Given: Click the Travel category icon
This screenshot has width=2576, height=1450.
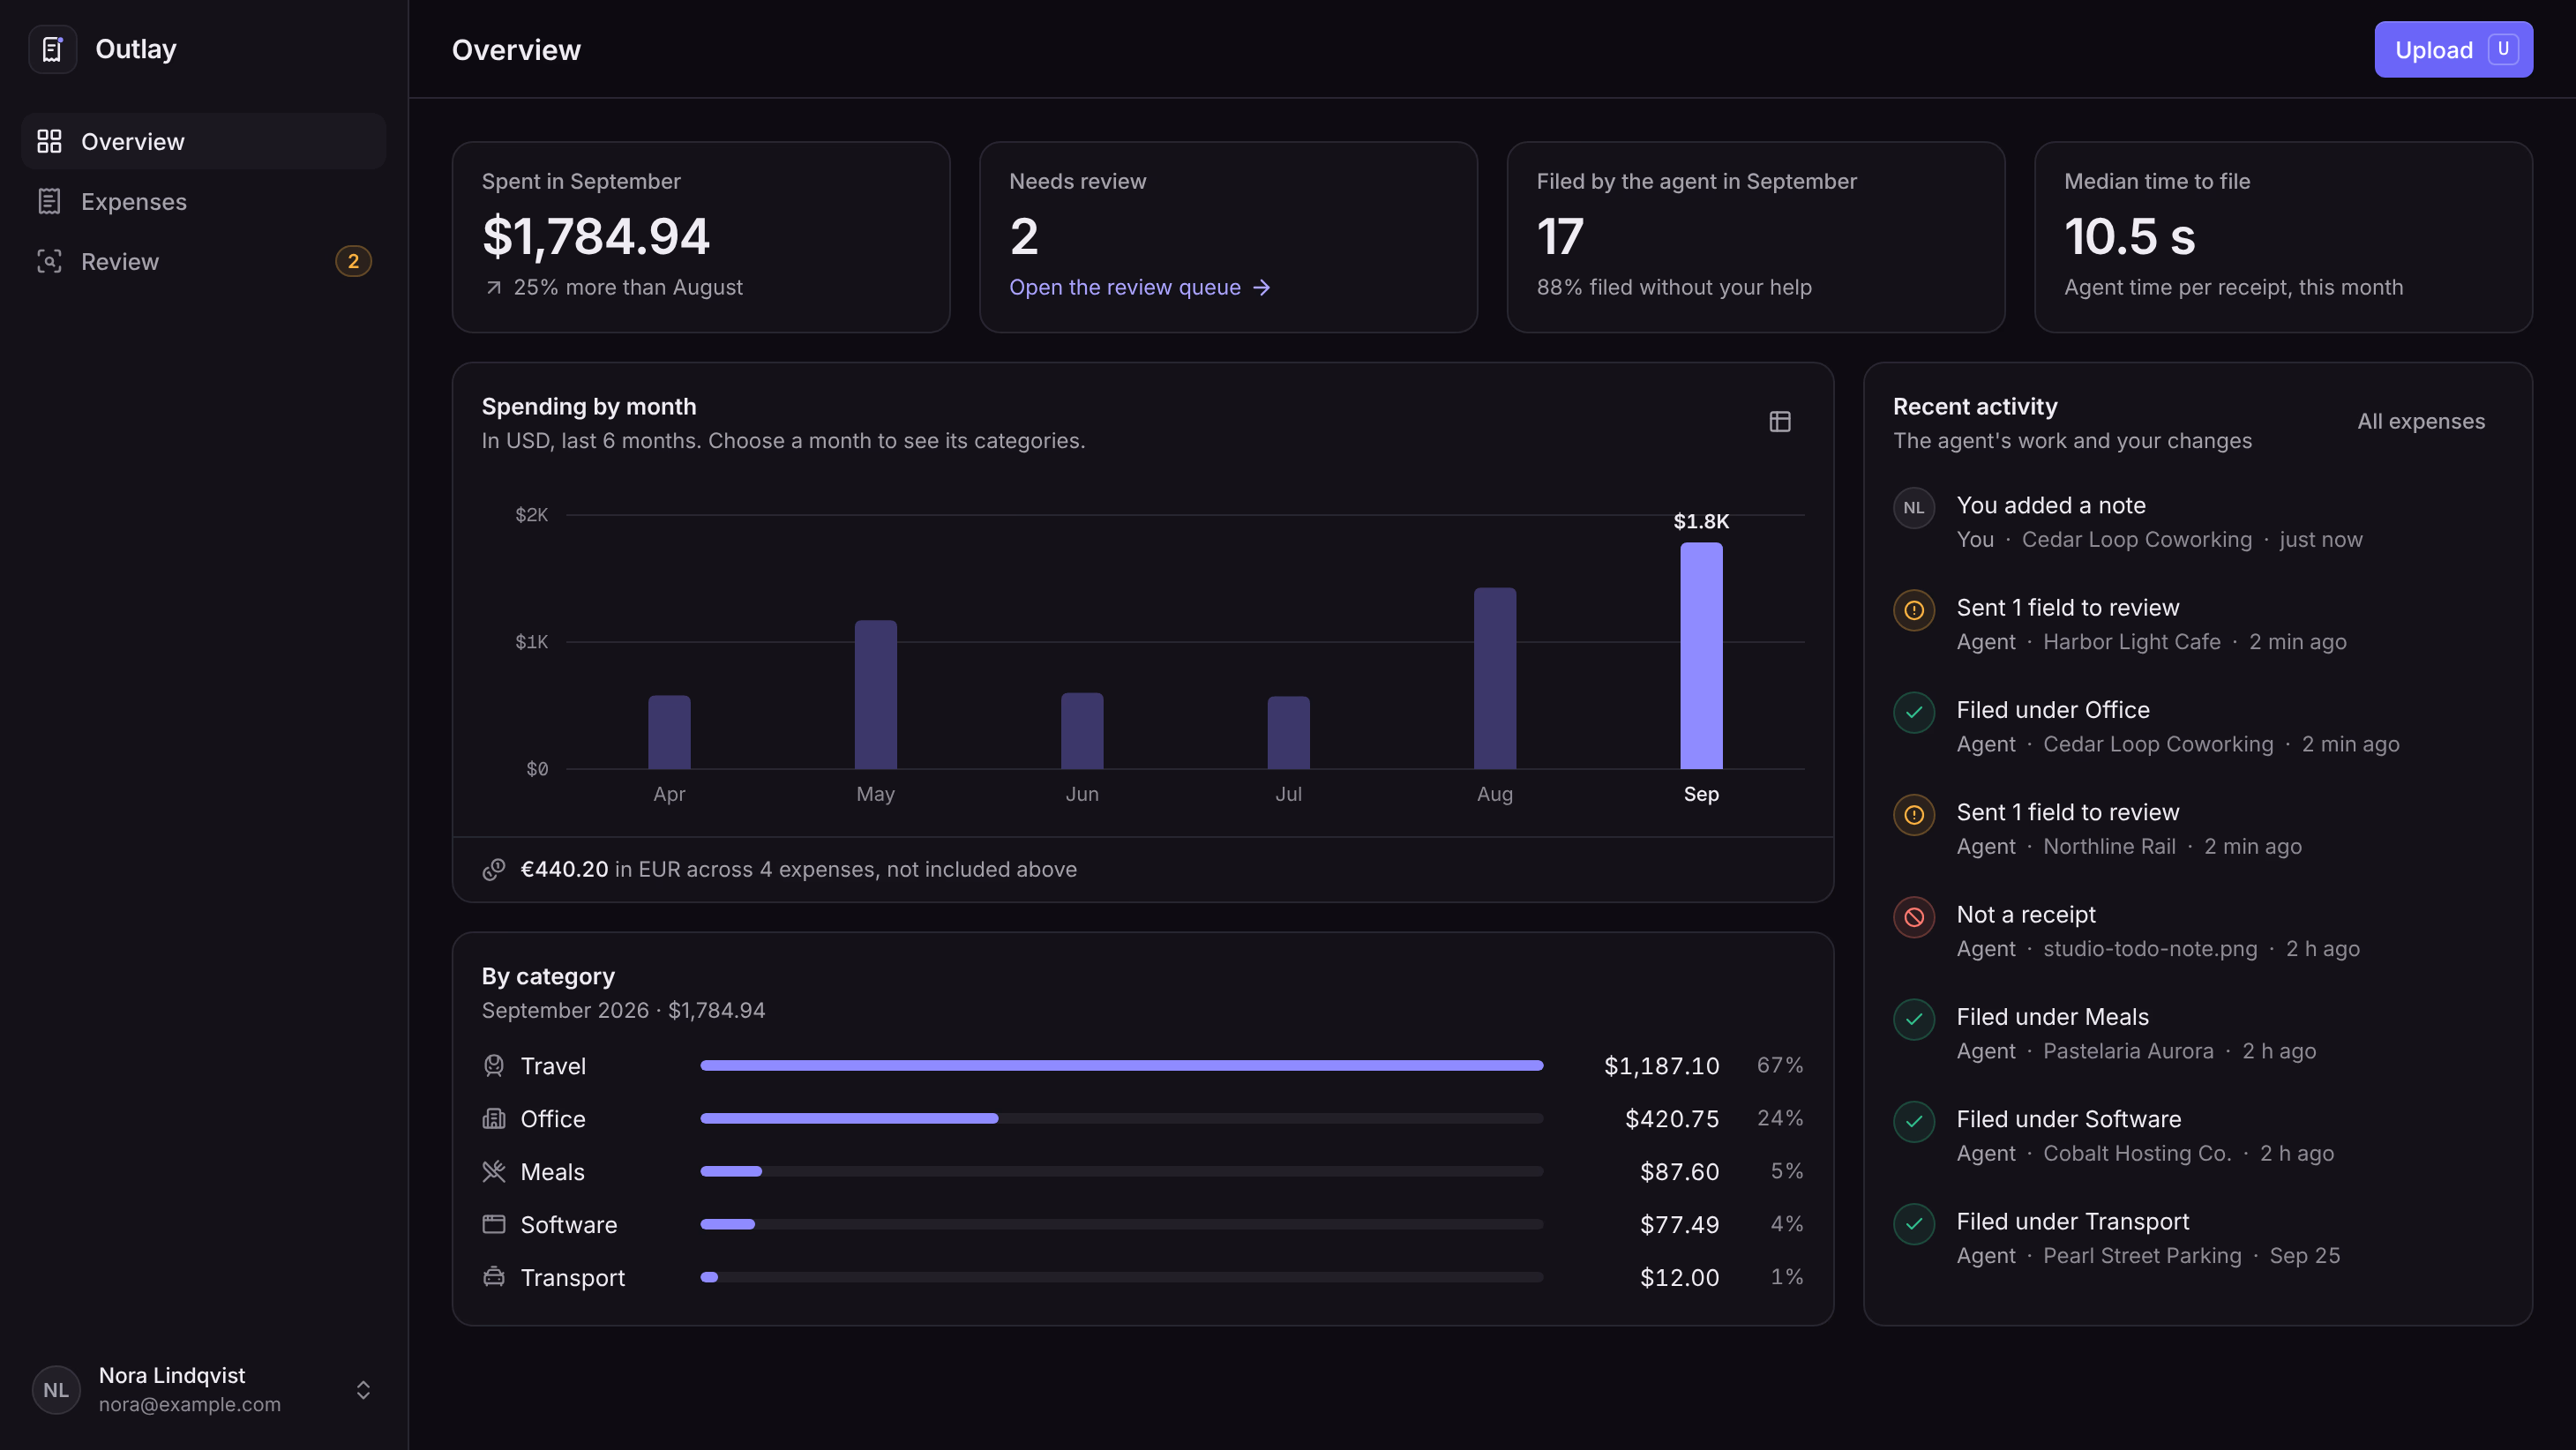Looking at the screenshot, I should point(494,1065).
